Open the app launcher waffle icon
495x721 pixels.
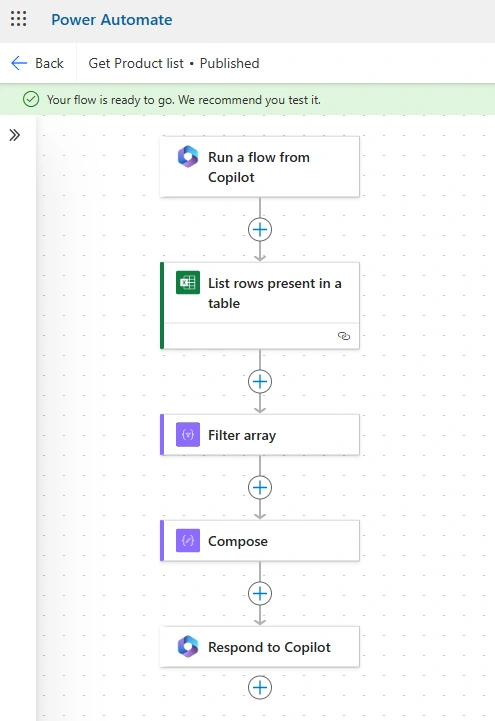tap(18, 19)
